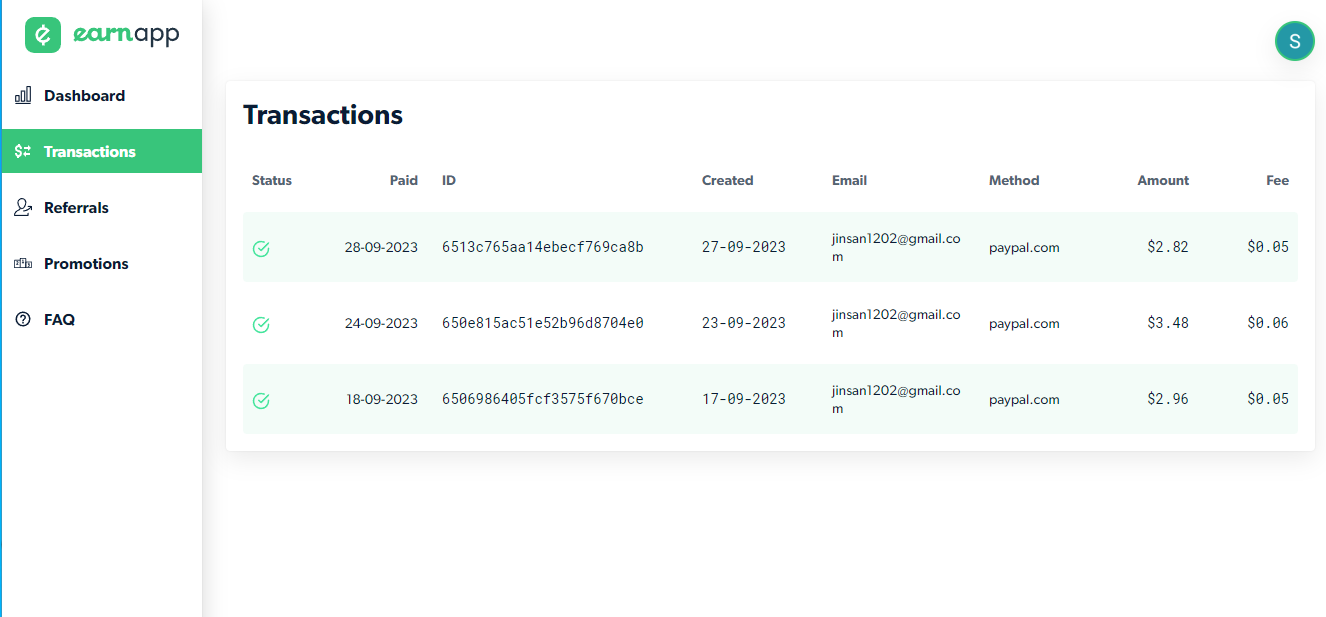The image size is (1326, 617).
Task: Click the $2.96 amount cell
Action: point(1168,399)
